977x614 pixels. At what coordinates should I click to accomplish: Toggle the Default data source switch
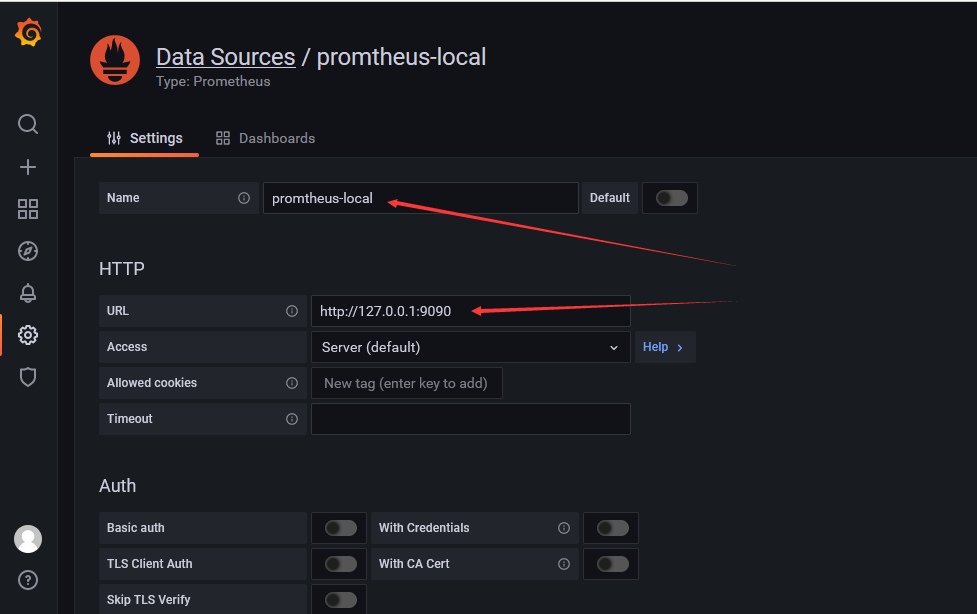(x=672, y=198)
